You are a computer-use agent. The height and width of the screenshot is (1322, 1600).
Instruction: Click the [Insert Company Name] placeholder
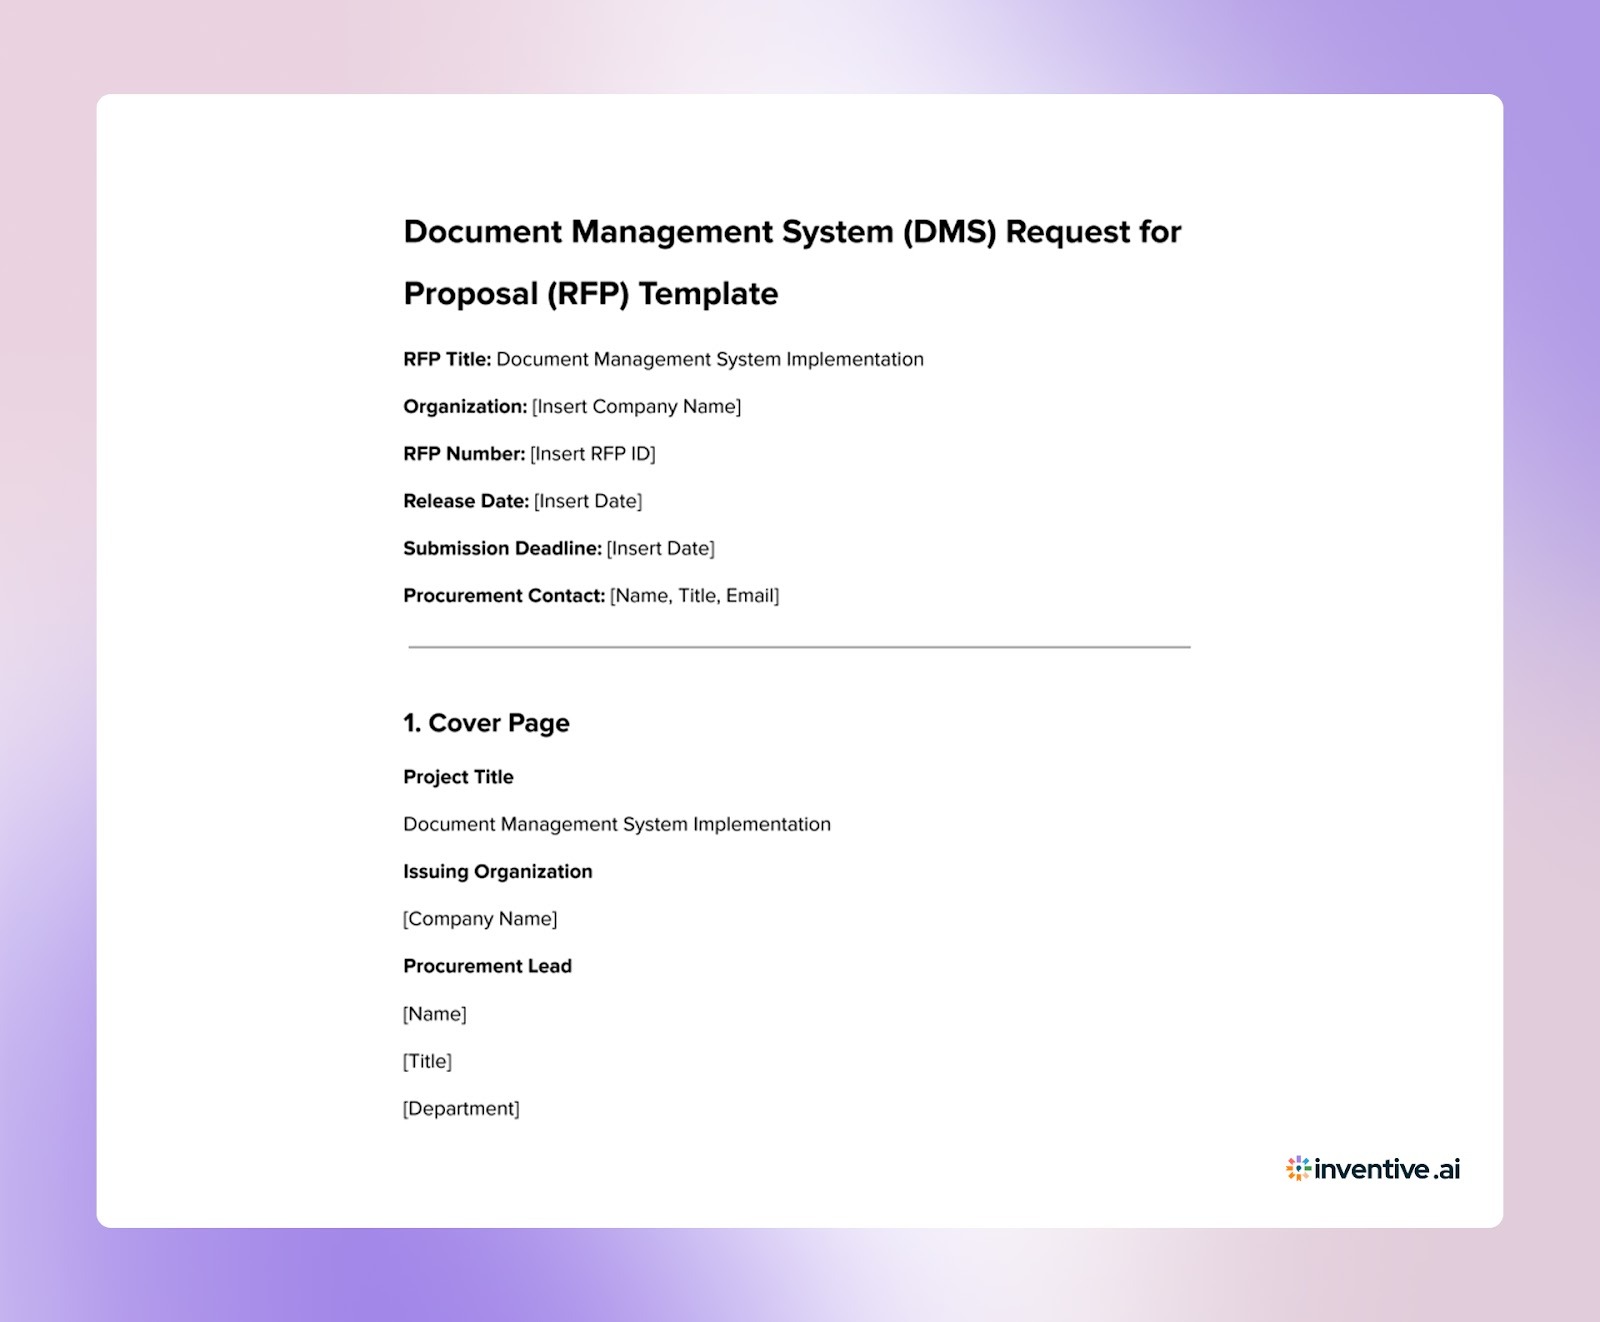[637, 406]
